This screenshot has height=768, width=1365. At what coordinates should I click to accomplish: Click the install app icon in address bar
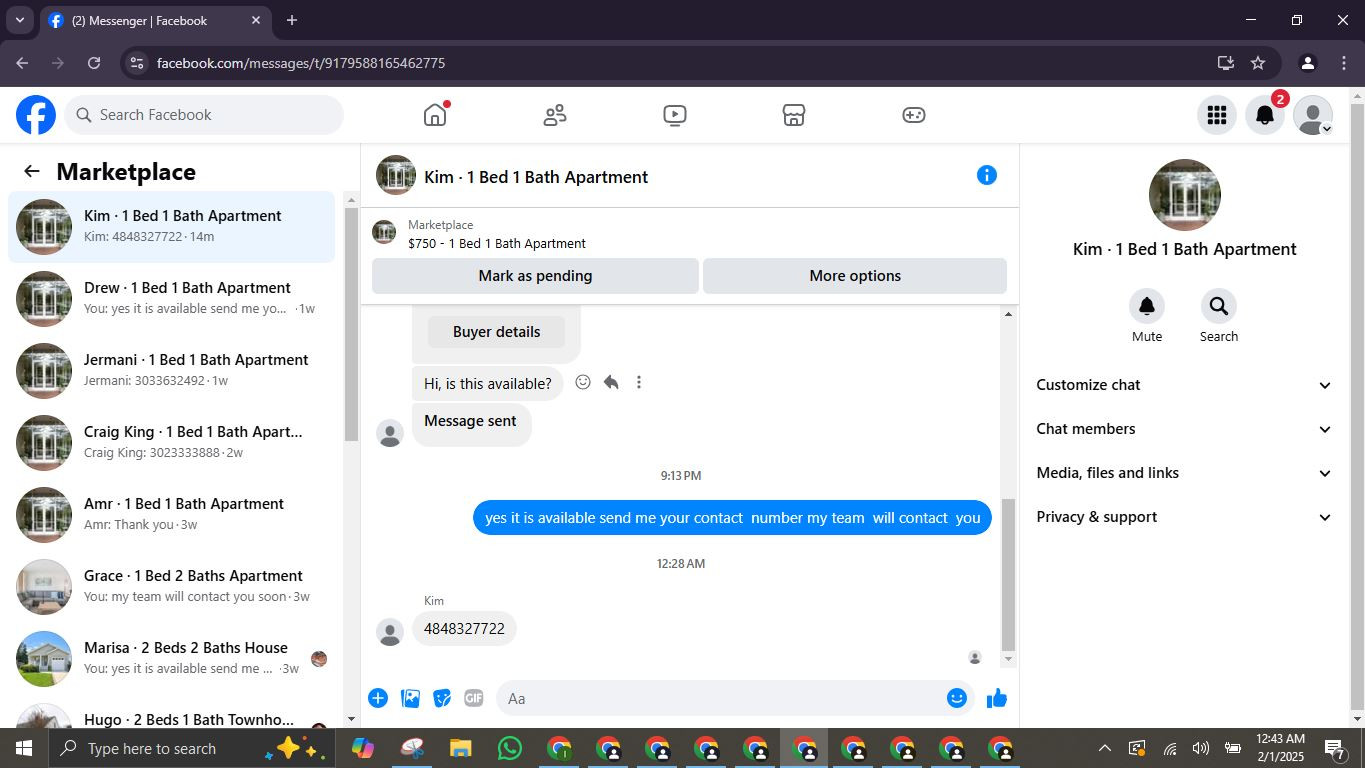[x=1226, y=63]
